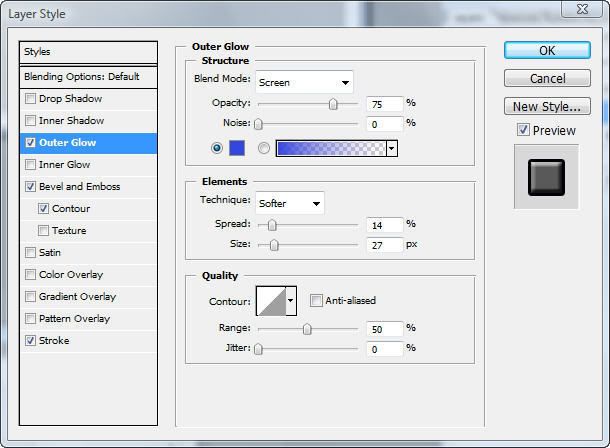Expand the Contour picker arrow

point(291,301)
